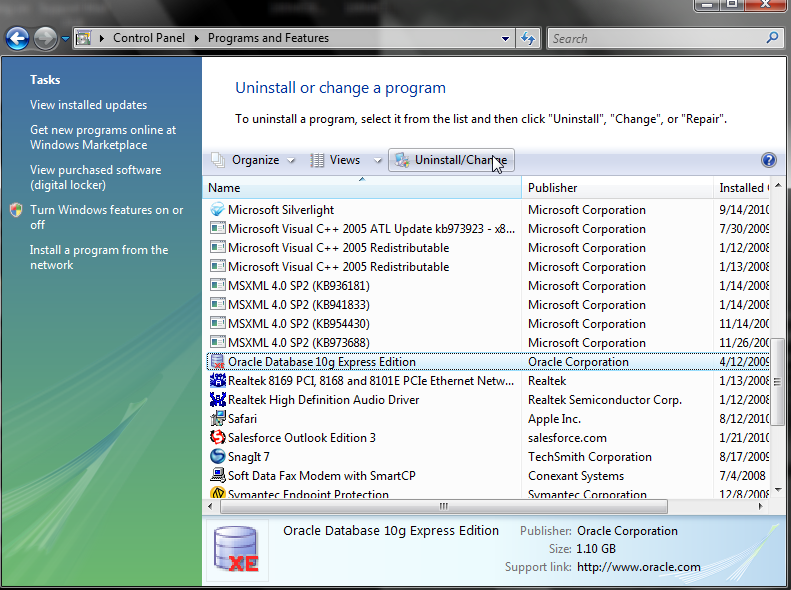Open the address bar history dropdown
This screenshot has height=590, width=791.
coord(506,39)
